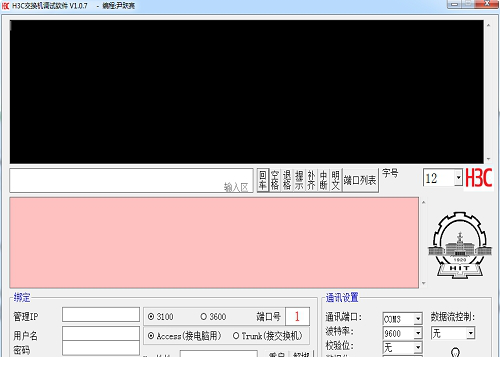The width and height of the screenshot is (500, 371).
Task: Click the 退格 (Backspace) button
Action: tap(287, 180)
